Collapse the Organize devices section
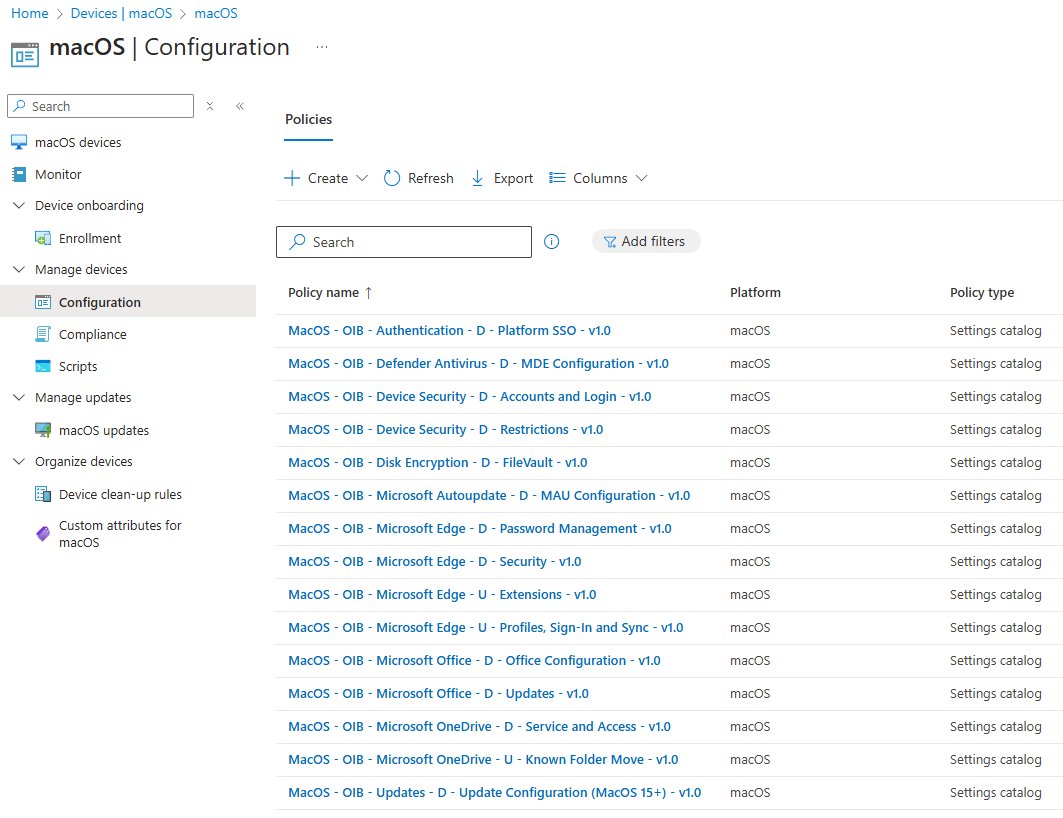Viewport: 1063px width, 818px height. (19, 462)
